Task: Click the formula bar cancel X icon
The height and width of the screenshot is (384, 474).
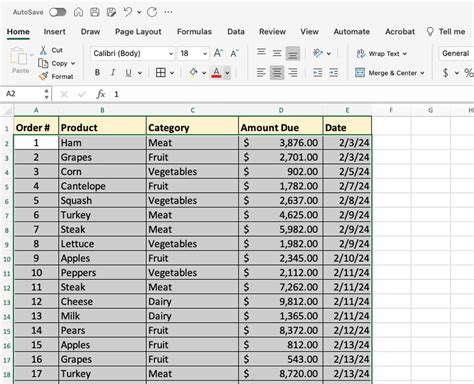Action: click(64, 94)
